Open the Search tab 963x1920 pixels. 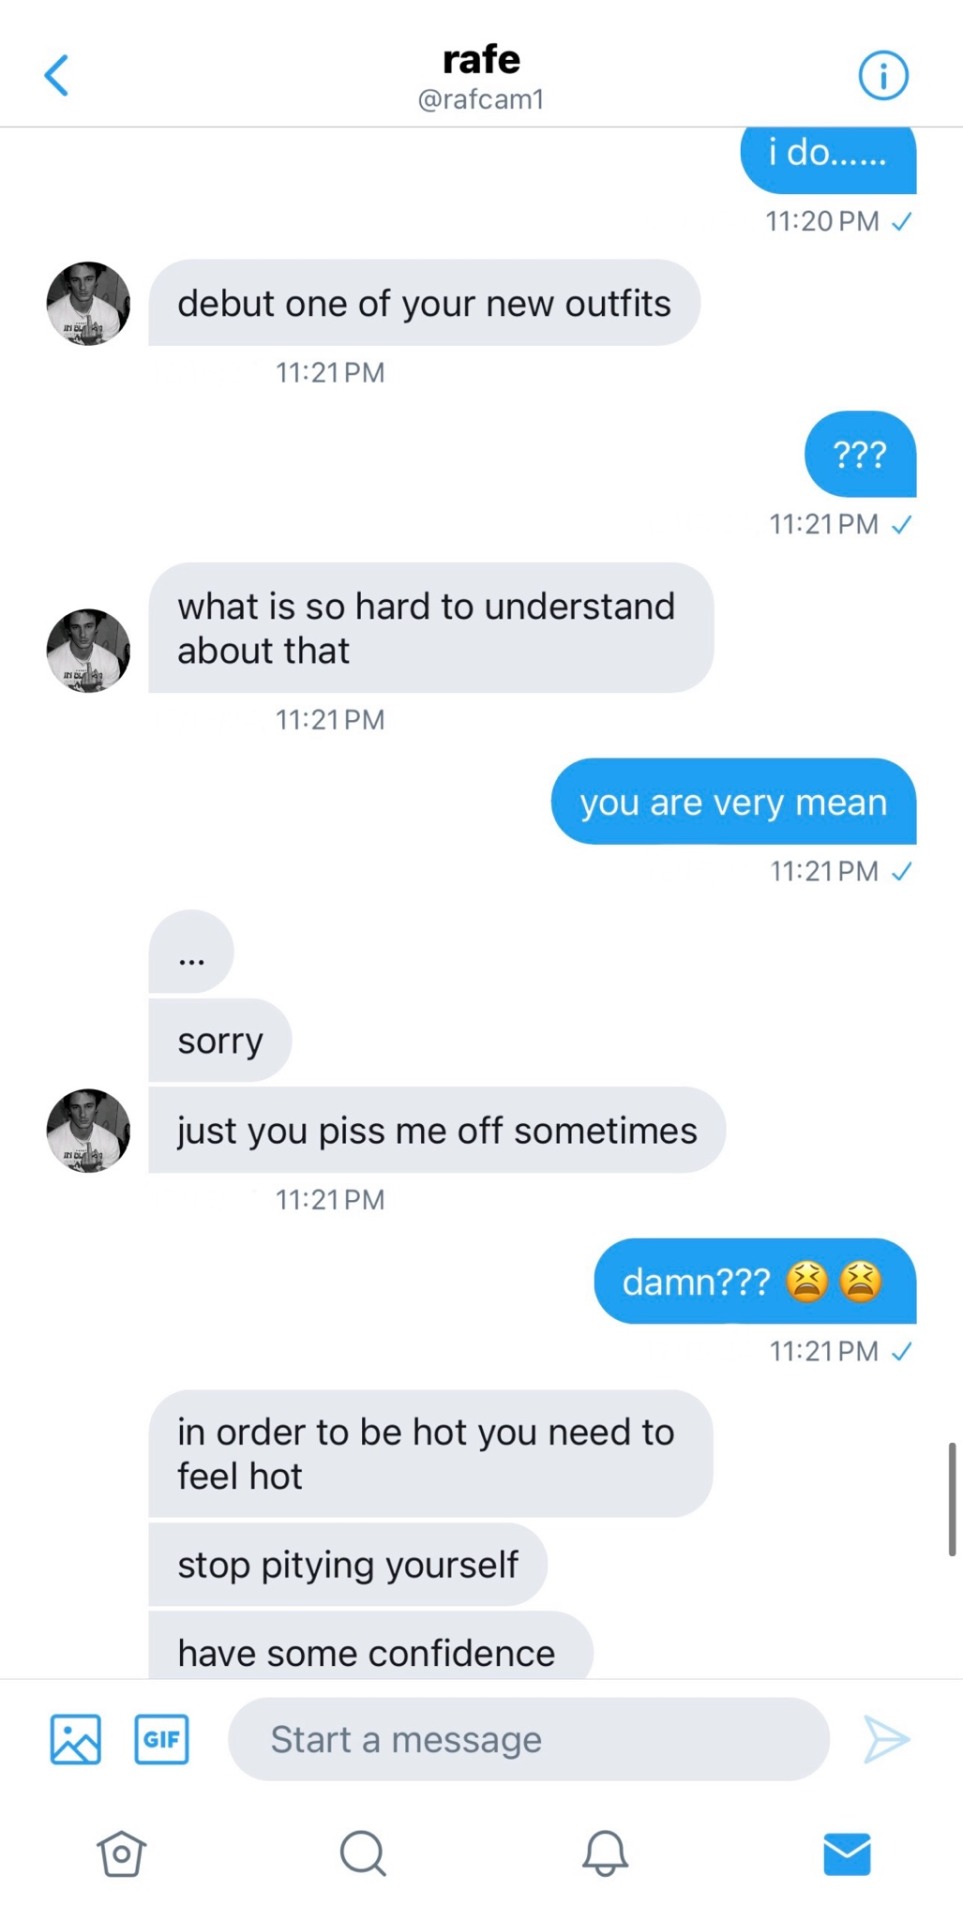(362, 1854)
